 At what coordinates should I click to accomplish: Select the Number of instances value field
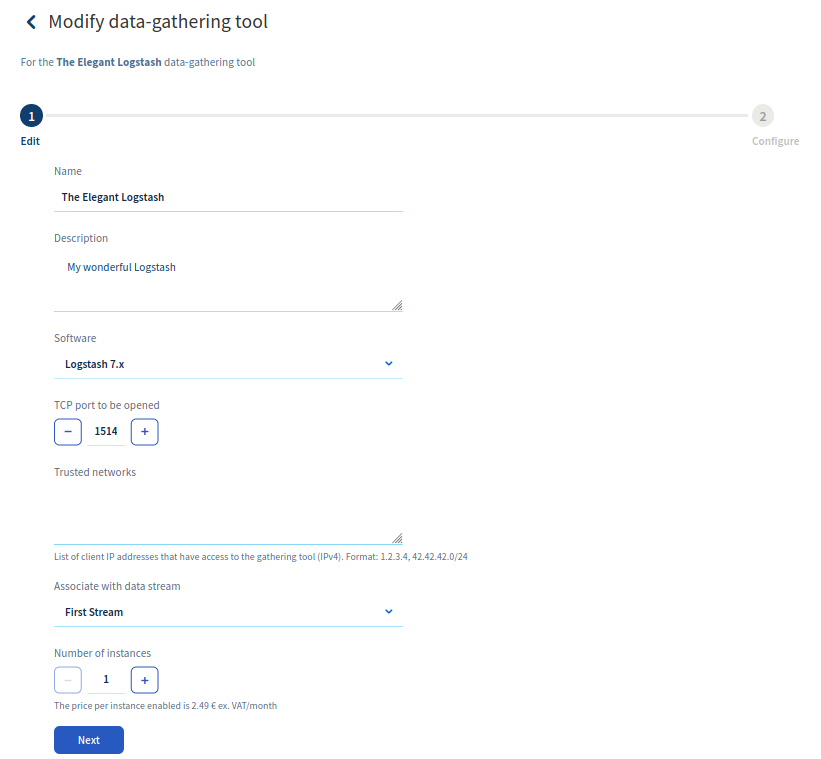(106, 680)
